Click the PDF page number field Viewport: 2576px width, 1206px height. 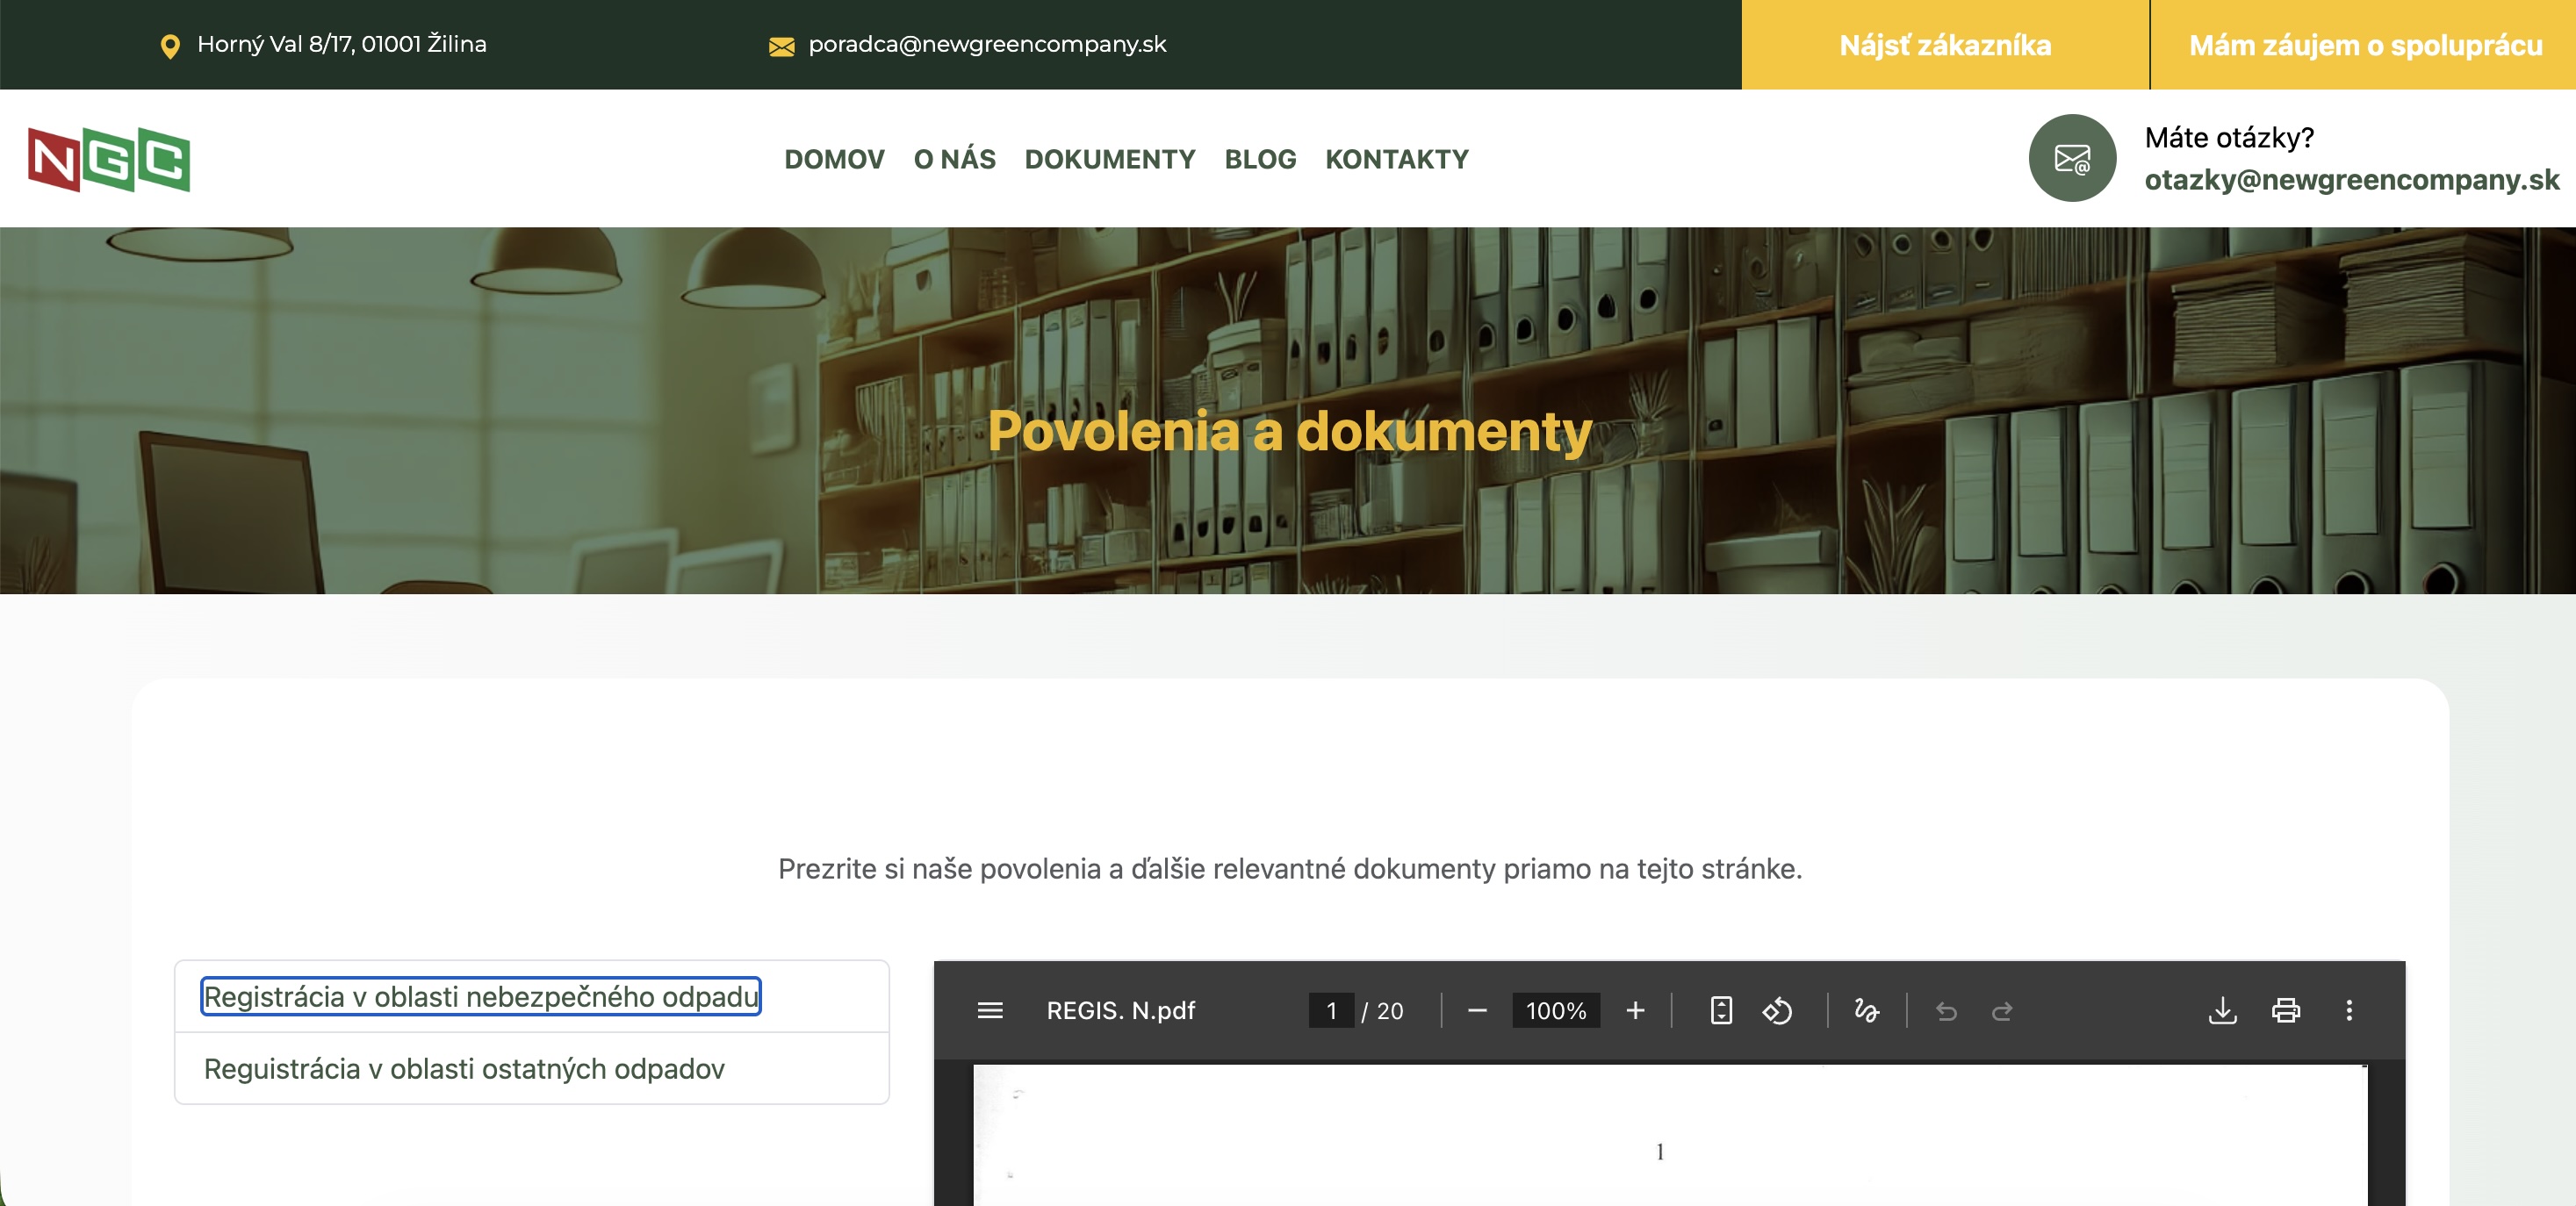point(1331,1010)
